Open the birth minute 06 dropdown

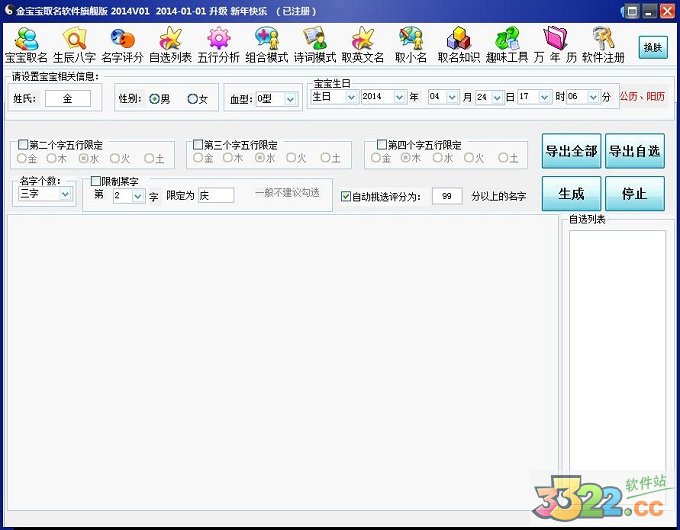[x=593, y=97]
